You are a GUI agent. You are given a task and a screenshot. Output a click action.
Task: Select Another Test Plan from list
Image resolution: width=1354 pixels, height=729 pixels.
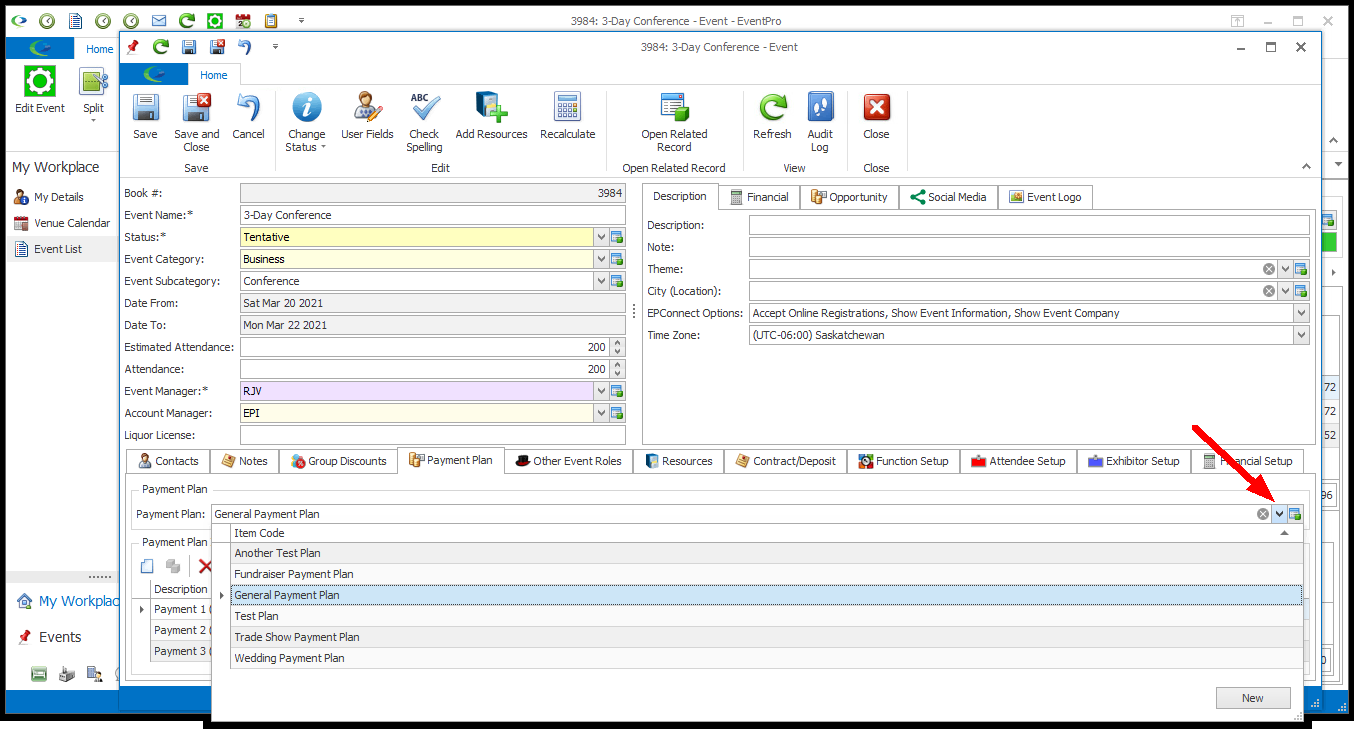(767, 553)
